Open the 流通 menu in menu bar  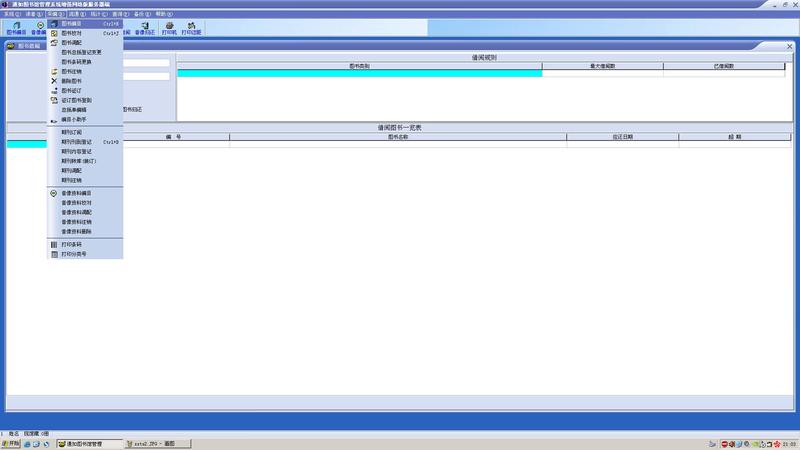pos(74,14)
